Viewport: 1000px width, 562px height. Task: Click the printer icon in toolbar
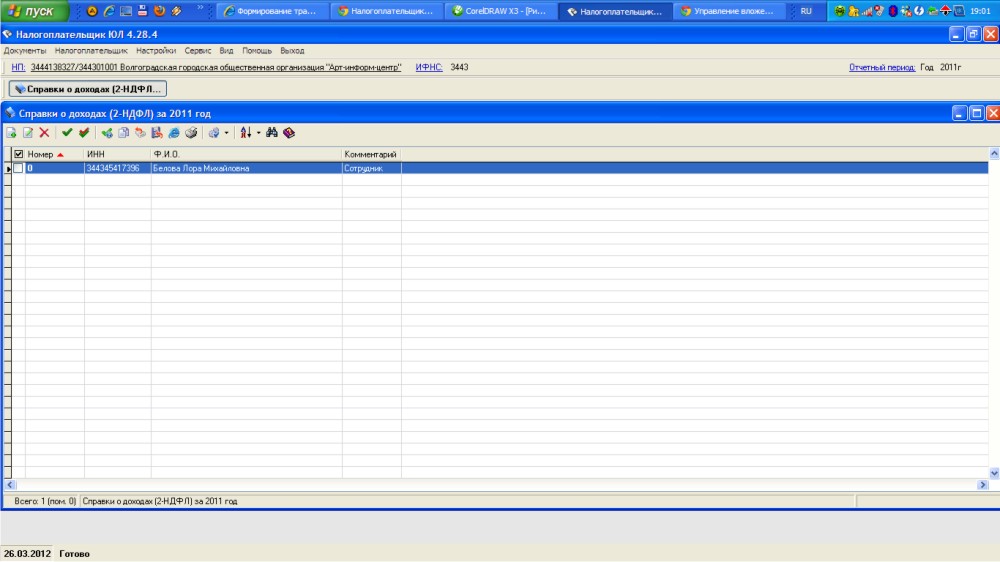[191, 133]
